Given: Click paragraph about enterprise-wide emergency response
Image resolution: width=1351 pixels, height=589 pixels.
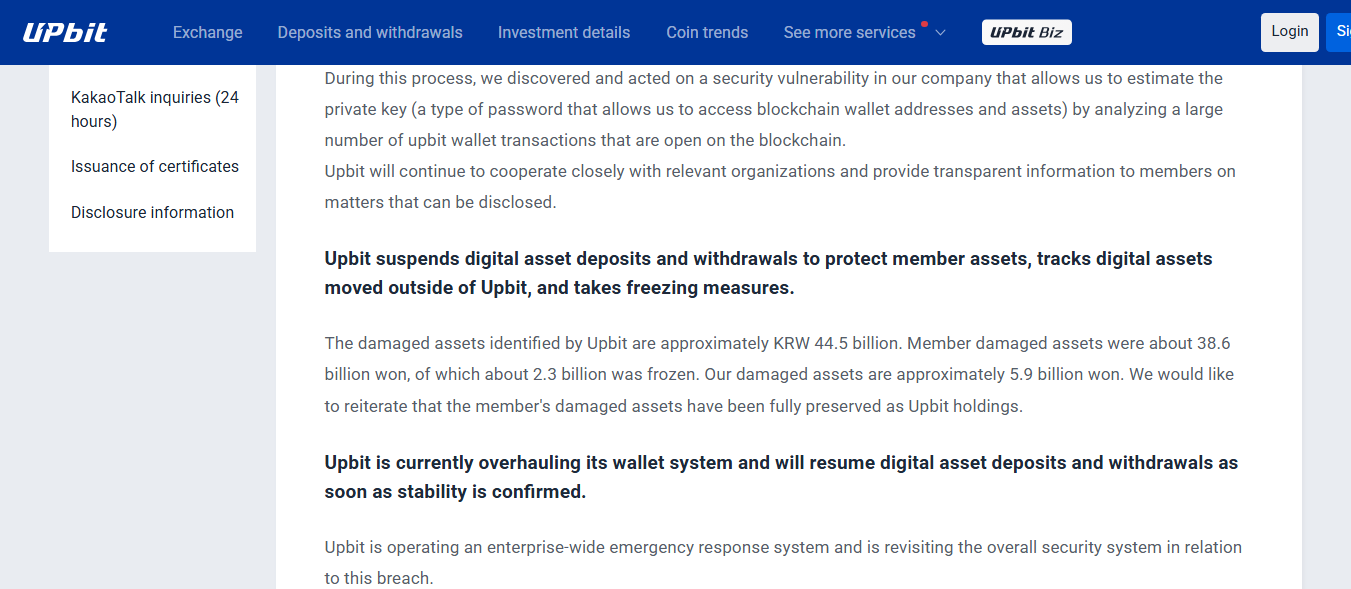Looking at the screenshot, I should coord(783,562).
